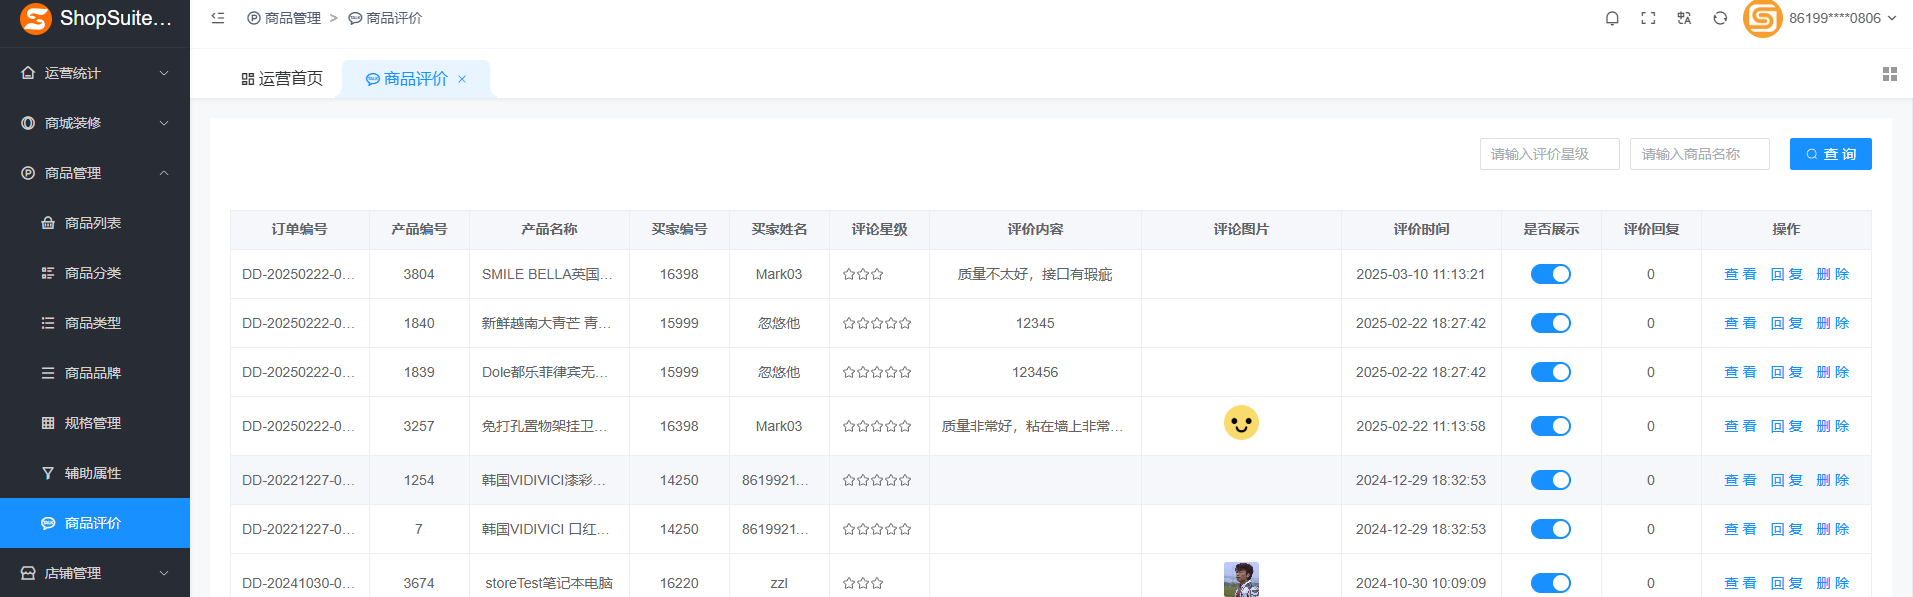The image size is (1913, 597).
Task: Collapse the sidebar with menu fold icon
Action: coord(218,18)
